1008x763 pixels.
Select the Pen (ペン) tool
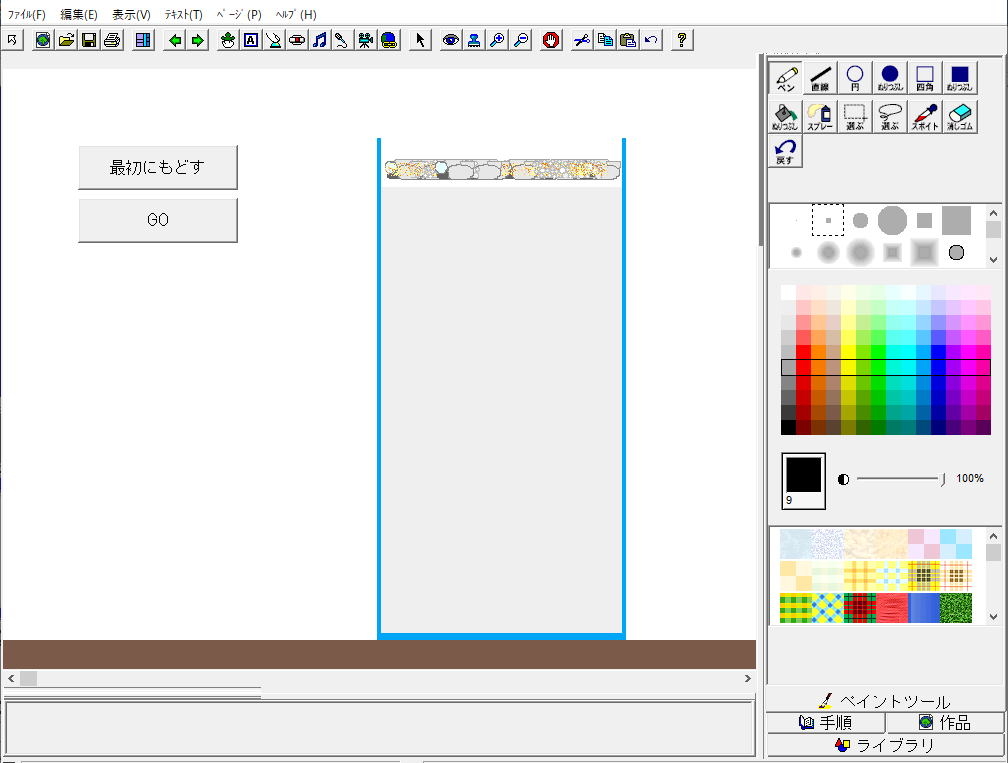click(x=786, y=78)
